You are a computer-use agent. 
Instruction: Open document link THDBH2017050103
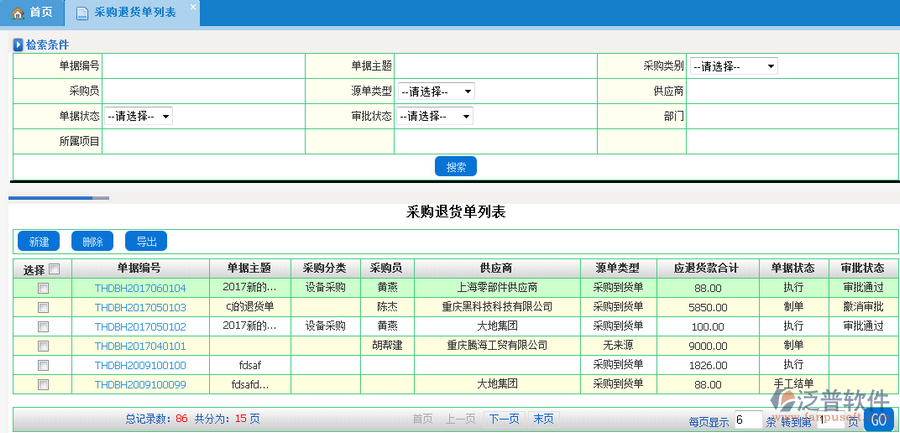(140, 307)
